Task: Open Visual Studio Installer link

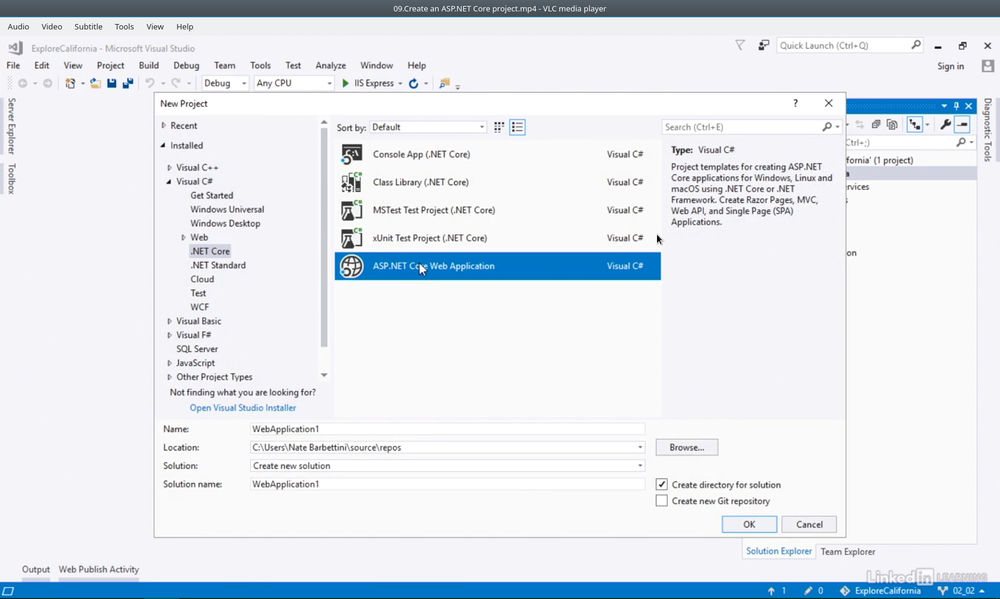Action: point(243,408)
